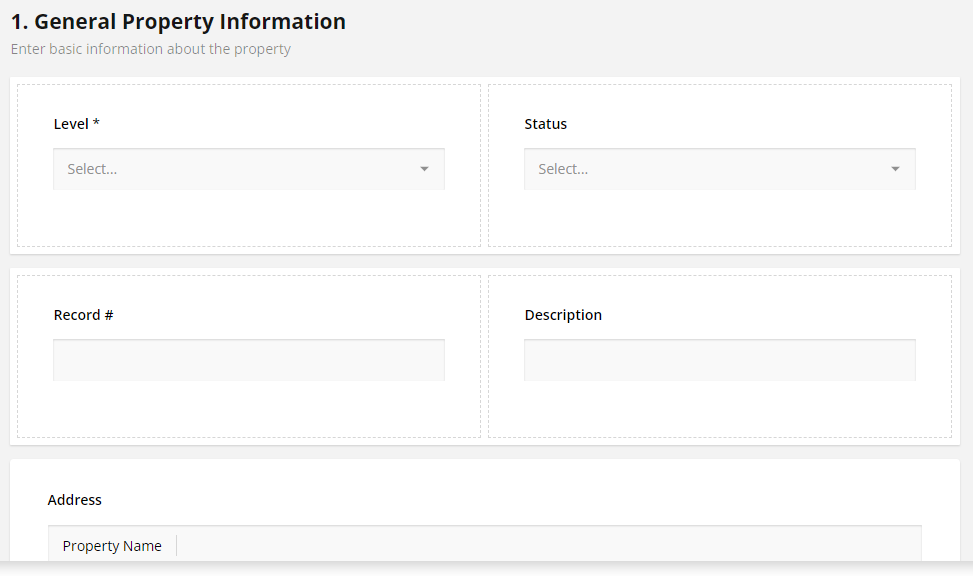This screenshot has width=973, height=576.
Task: Click the Description field label
Action: (x=563, y=315)
